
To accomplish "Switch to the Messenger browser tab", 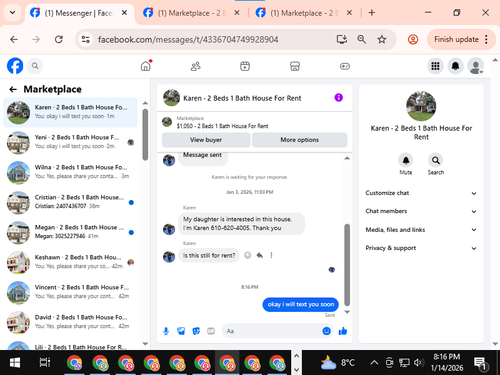I will [78, 13].
